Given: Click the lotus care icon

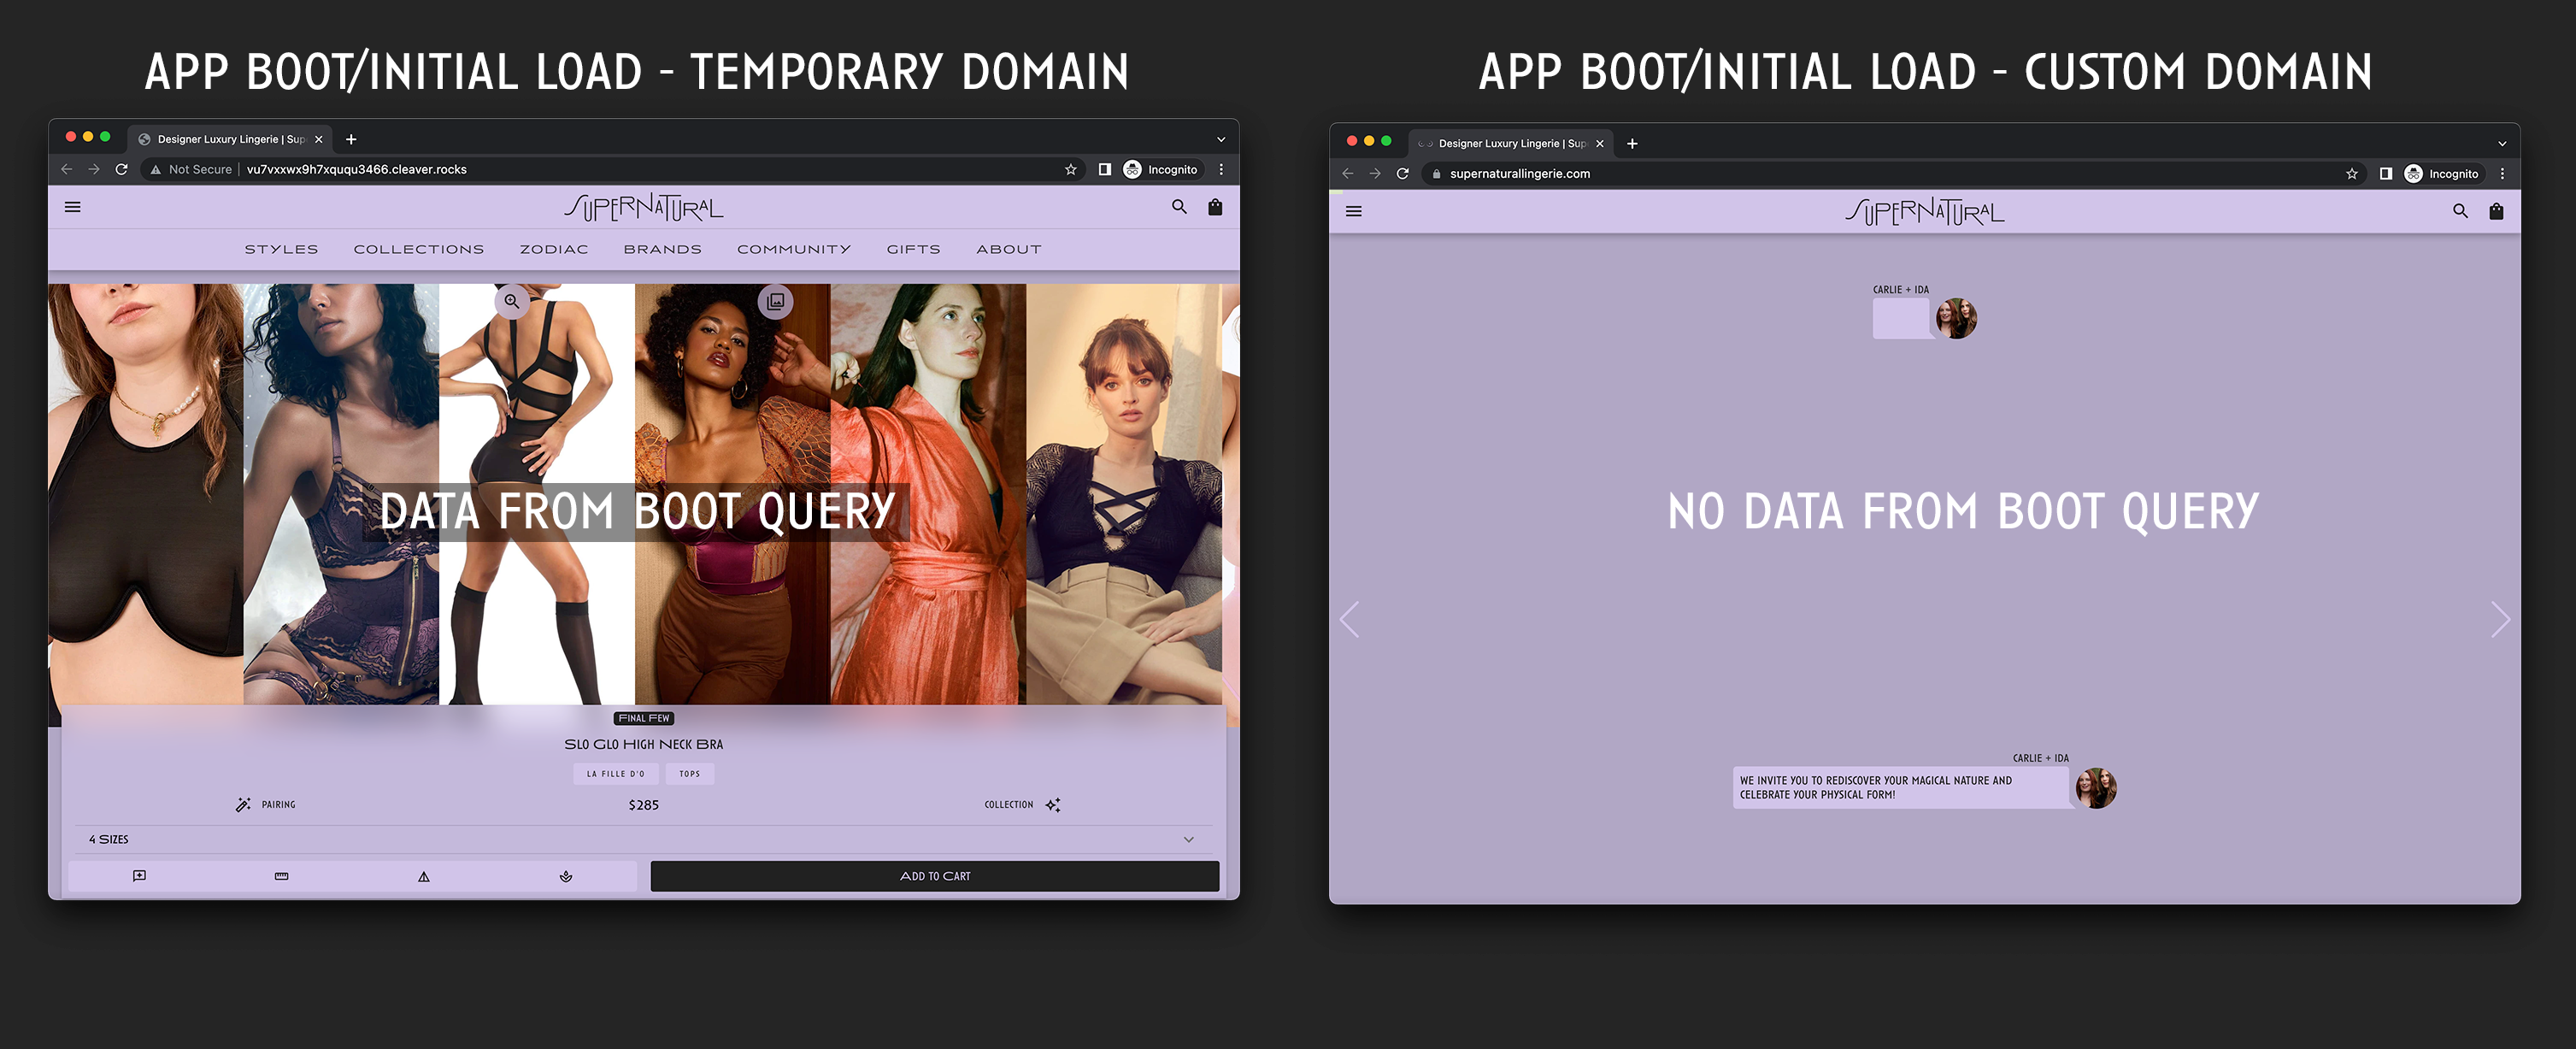Looking at the screenshot, I should [x=566, y=876].
